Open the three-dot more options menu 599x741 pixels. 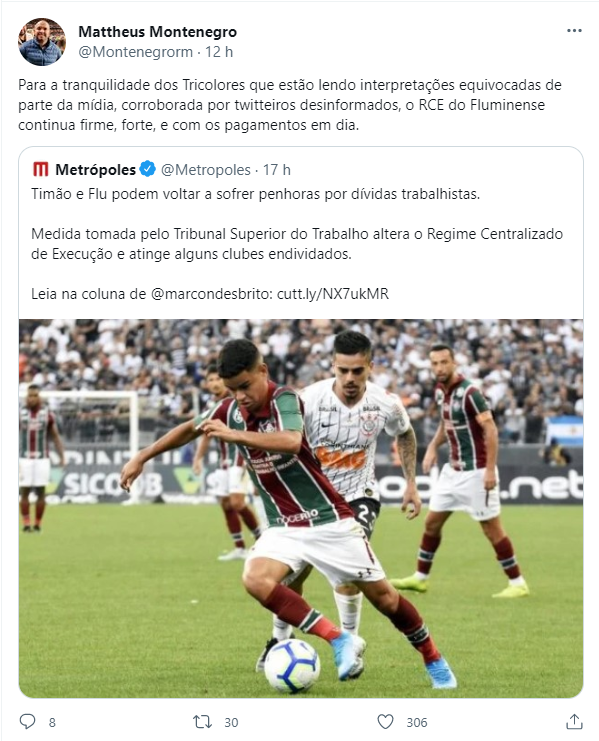[x=574, y=31]
